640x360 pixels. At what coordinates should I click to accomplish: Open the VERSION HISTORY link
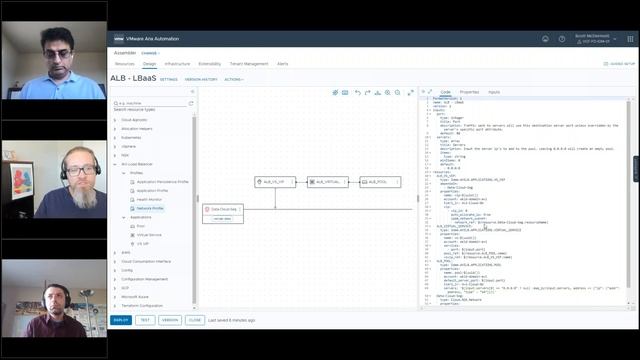[x=201, y=80]
